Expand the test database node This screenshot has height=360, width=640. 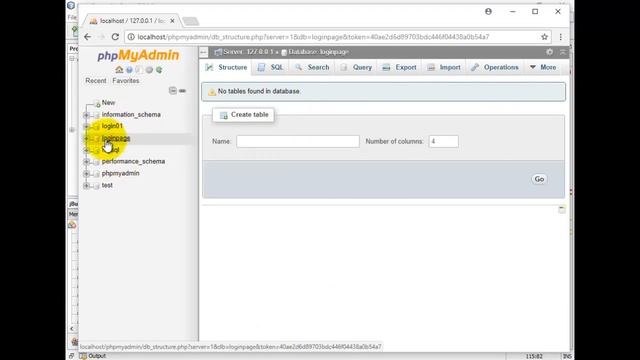[x=86, y=186]
